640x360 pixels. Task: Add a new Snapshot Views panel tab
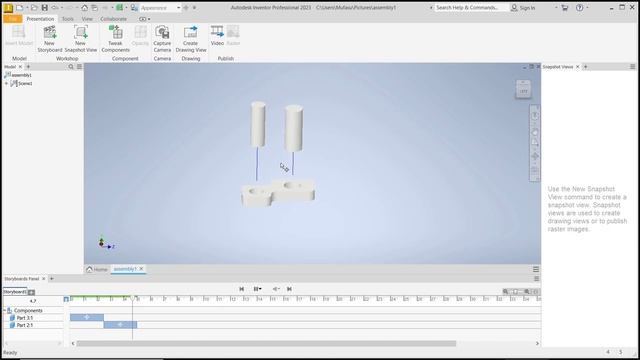tap(585, 67)
